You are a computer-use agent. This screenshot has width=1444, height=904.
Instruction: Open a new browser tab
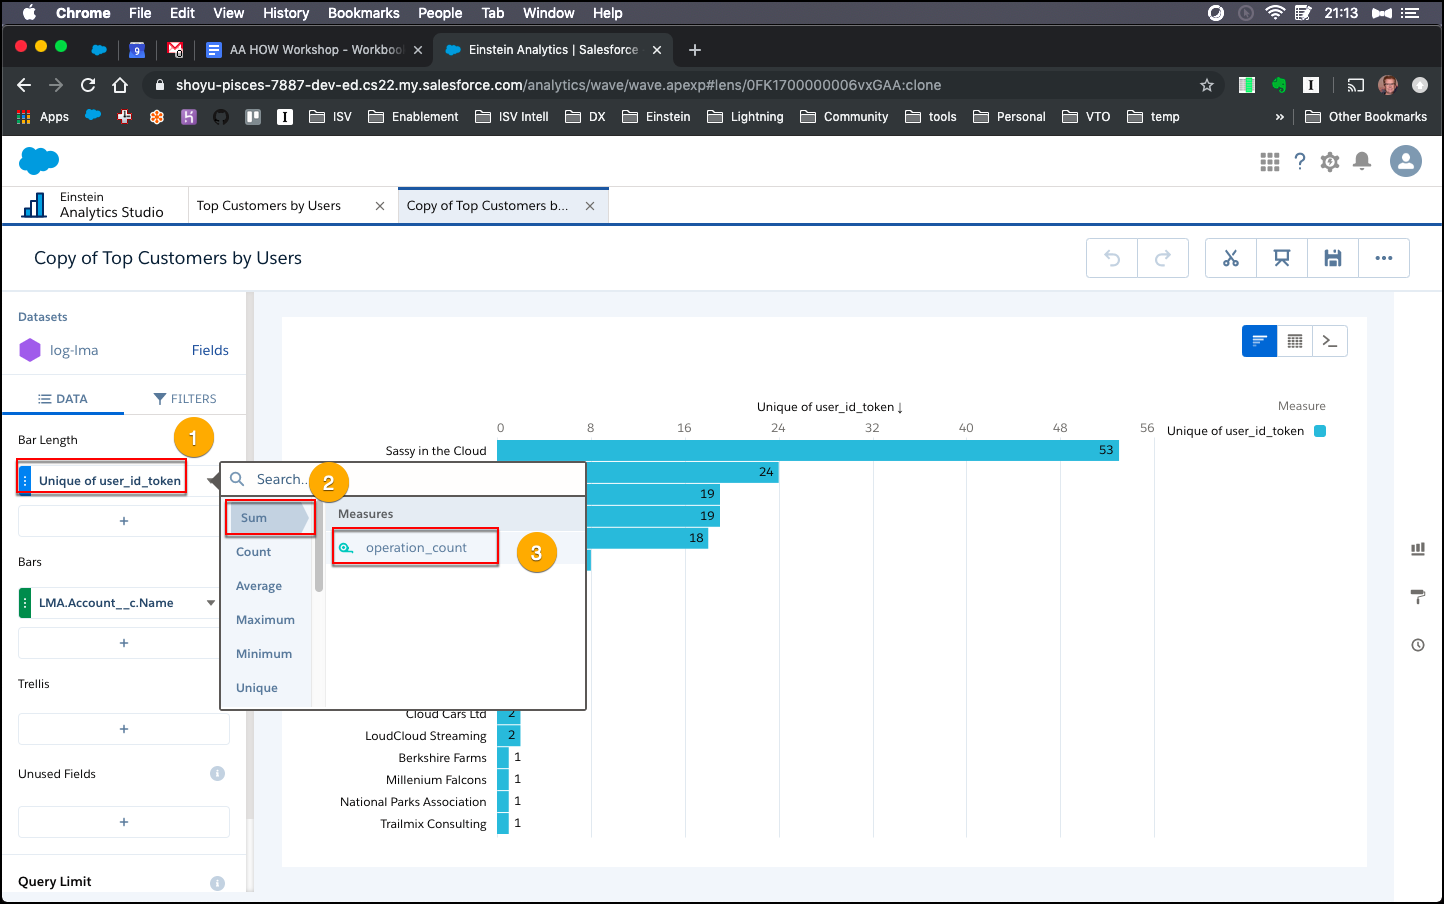coord(695,50)
